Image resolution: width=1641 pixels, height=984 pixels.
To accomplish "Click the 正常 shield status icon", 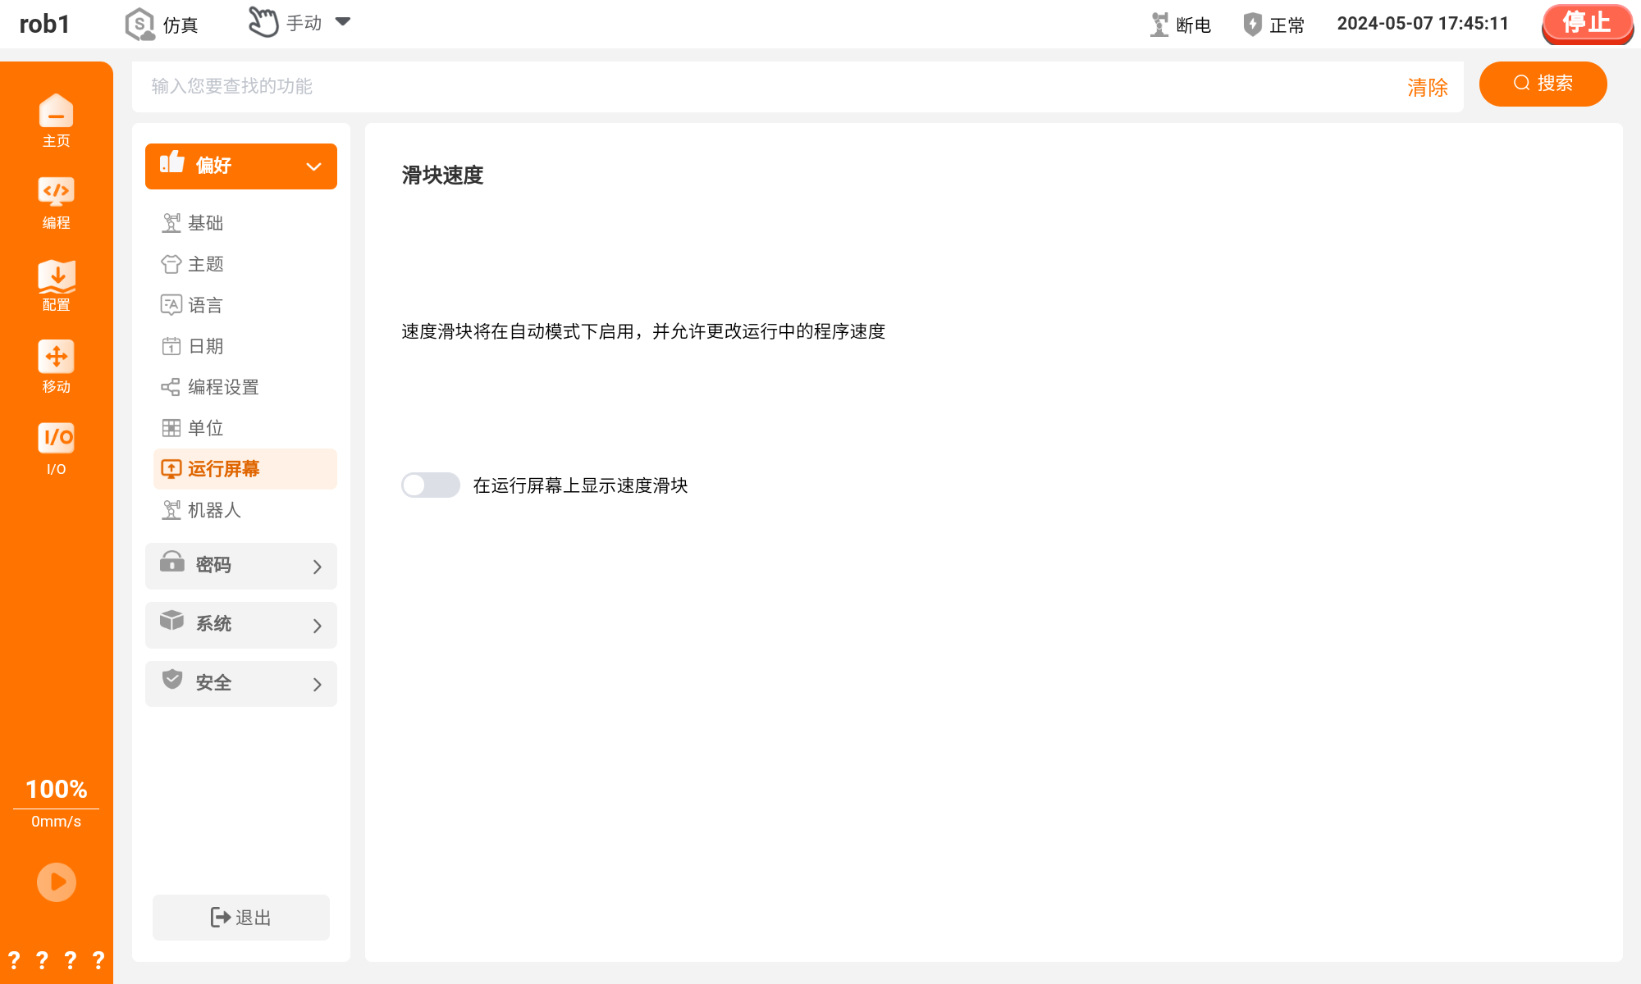I will pos(1252,24).
